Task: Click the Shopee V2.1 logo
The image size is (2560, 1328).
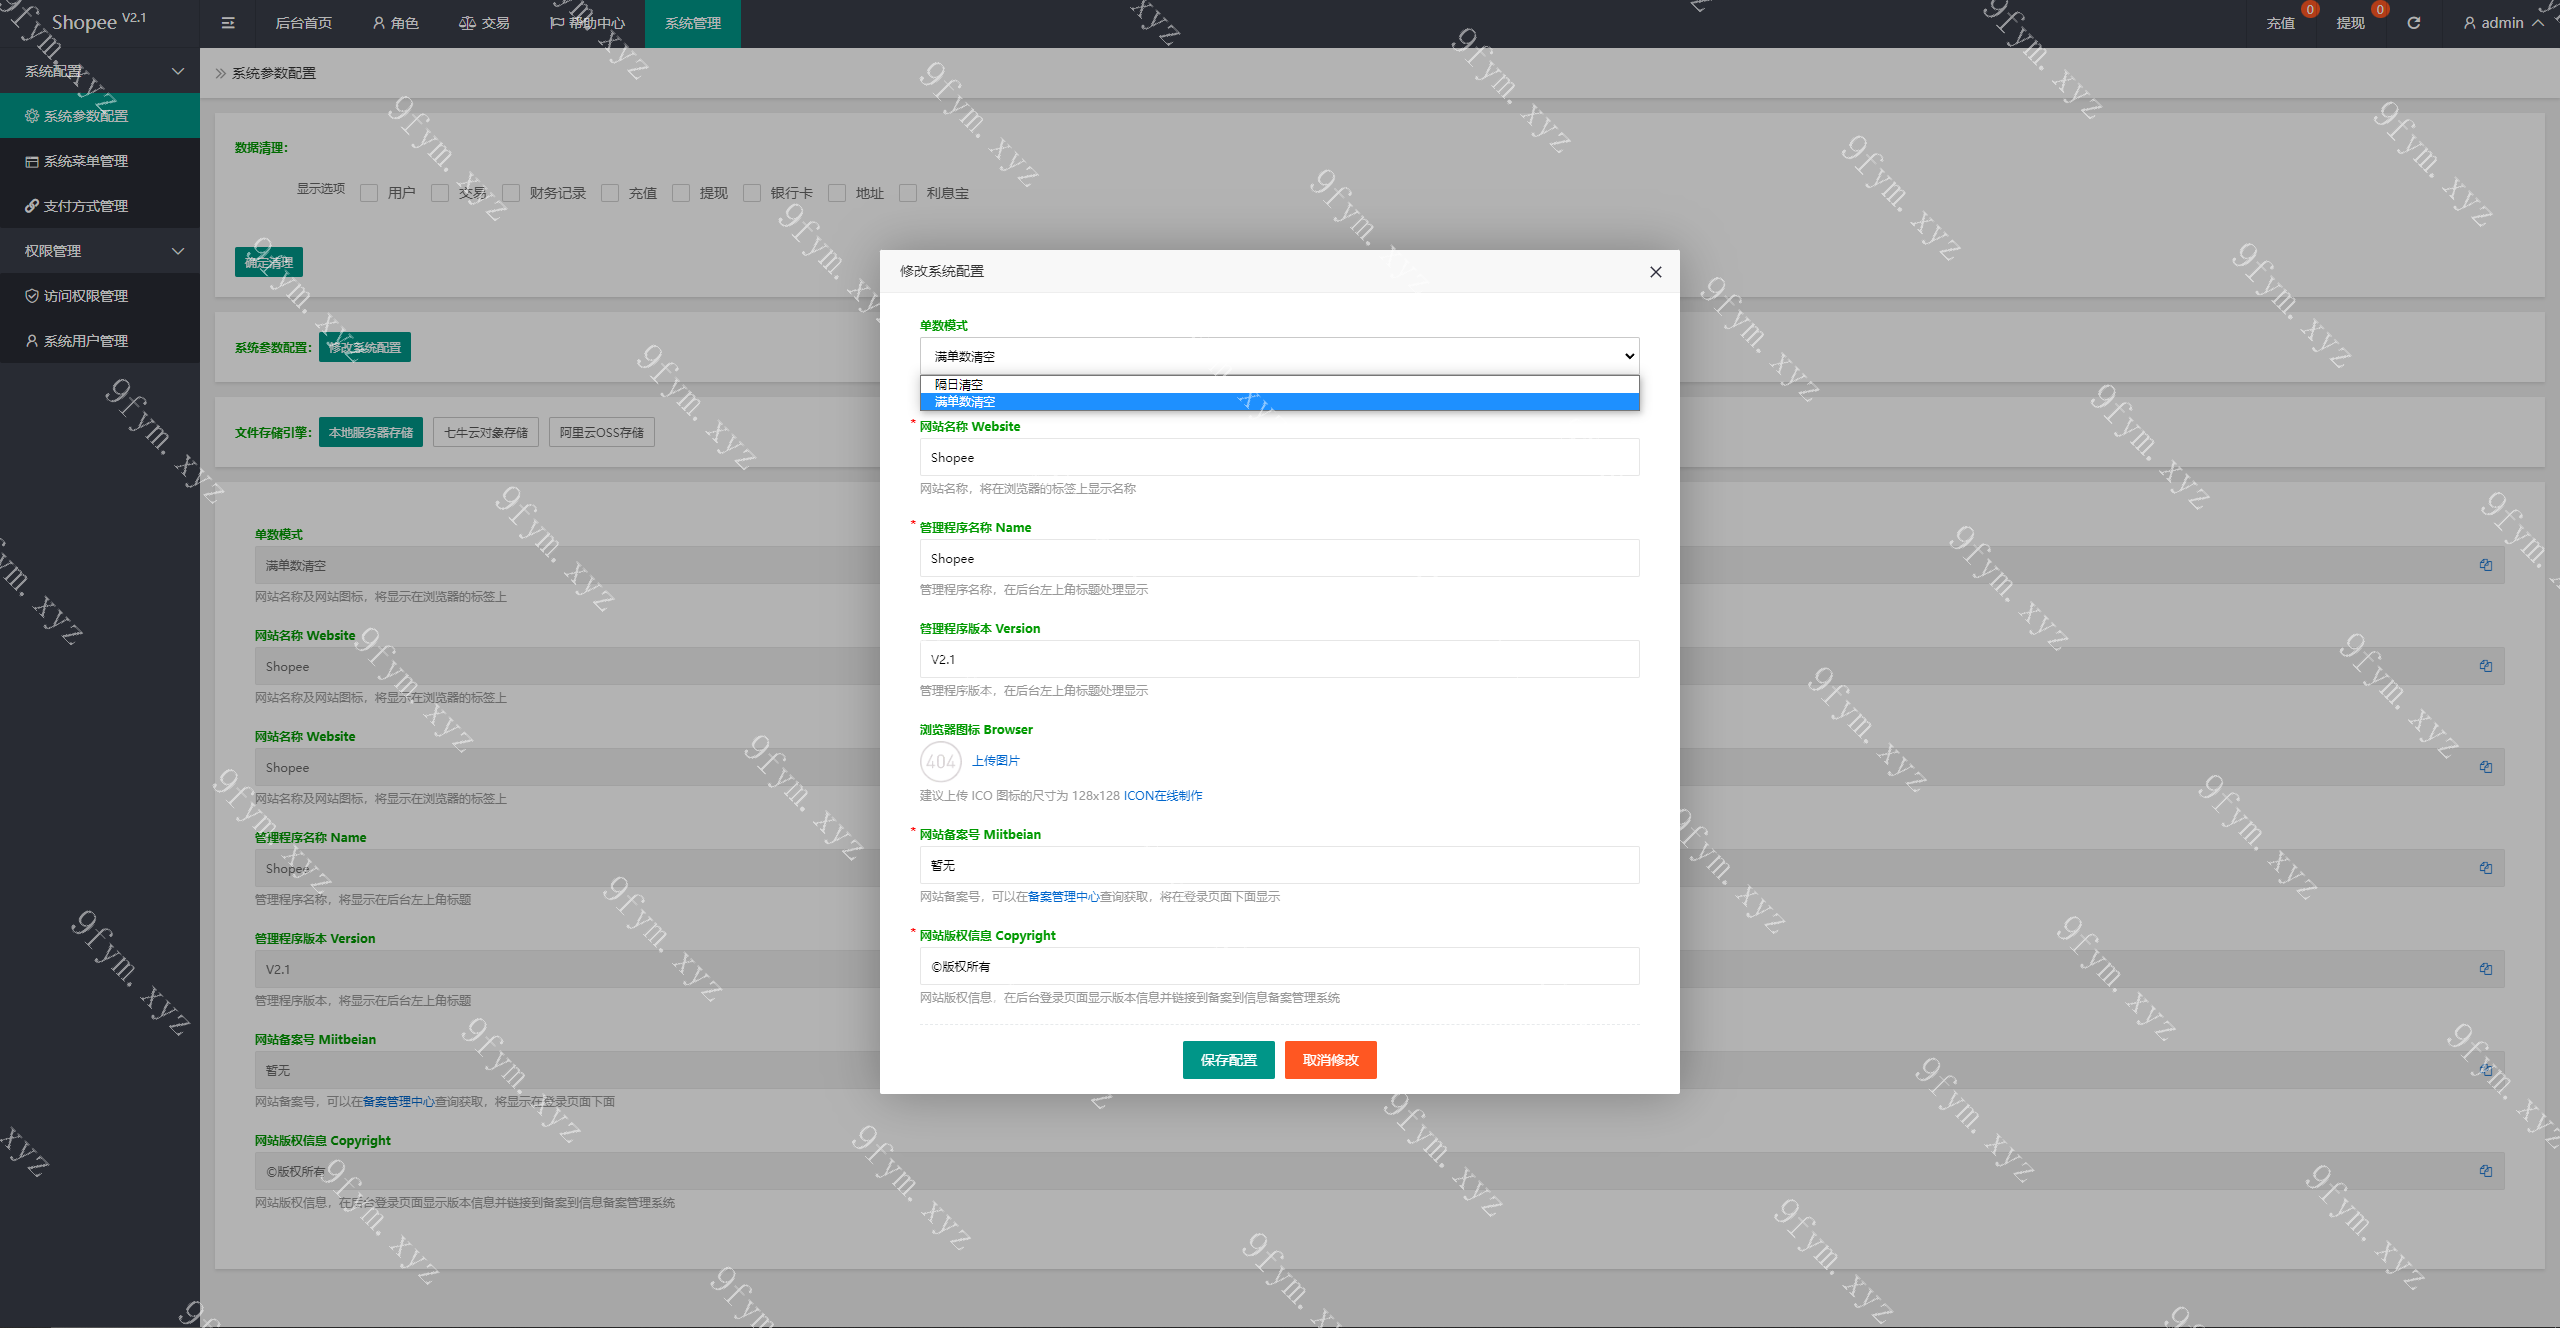Action: pyautogui.click(x=99, y=22)
